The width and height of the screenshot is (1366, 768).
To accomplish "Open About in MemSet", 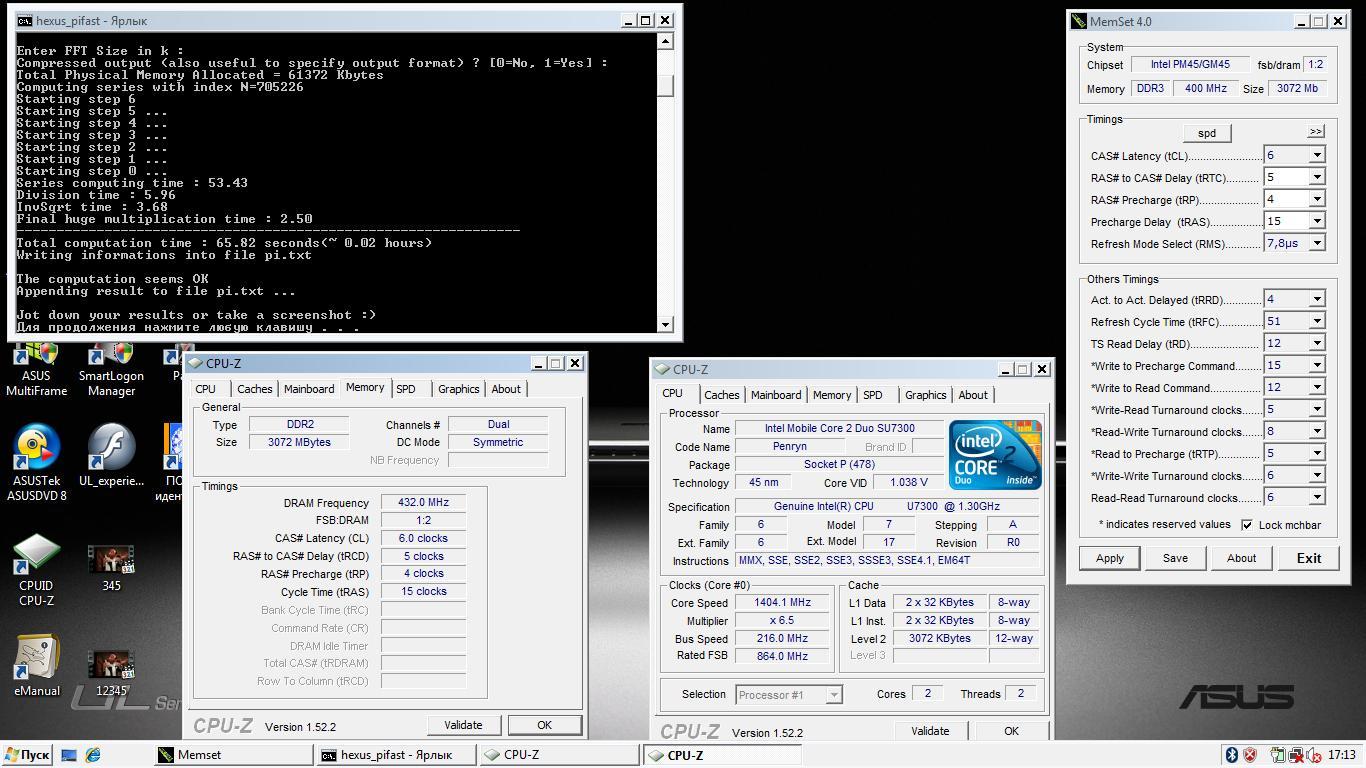I will [1241, 559].
